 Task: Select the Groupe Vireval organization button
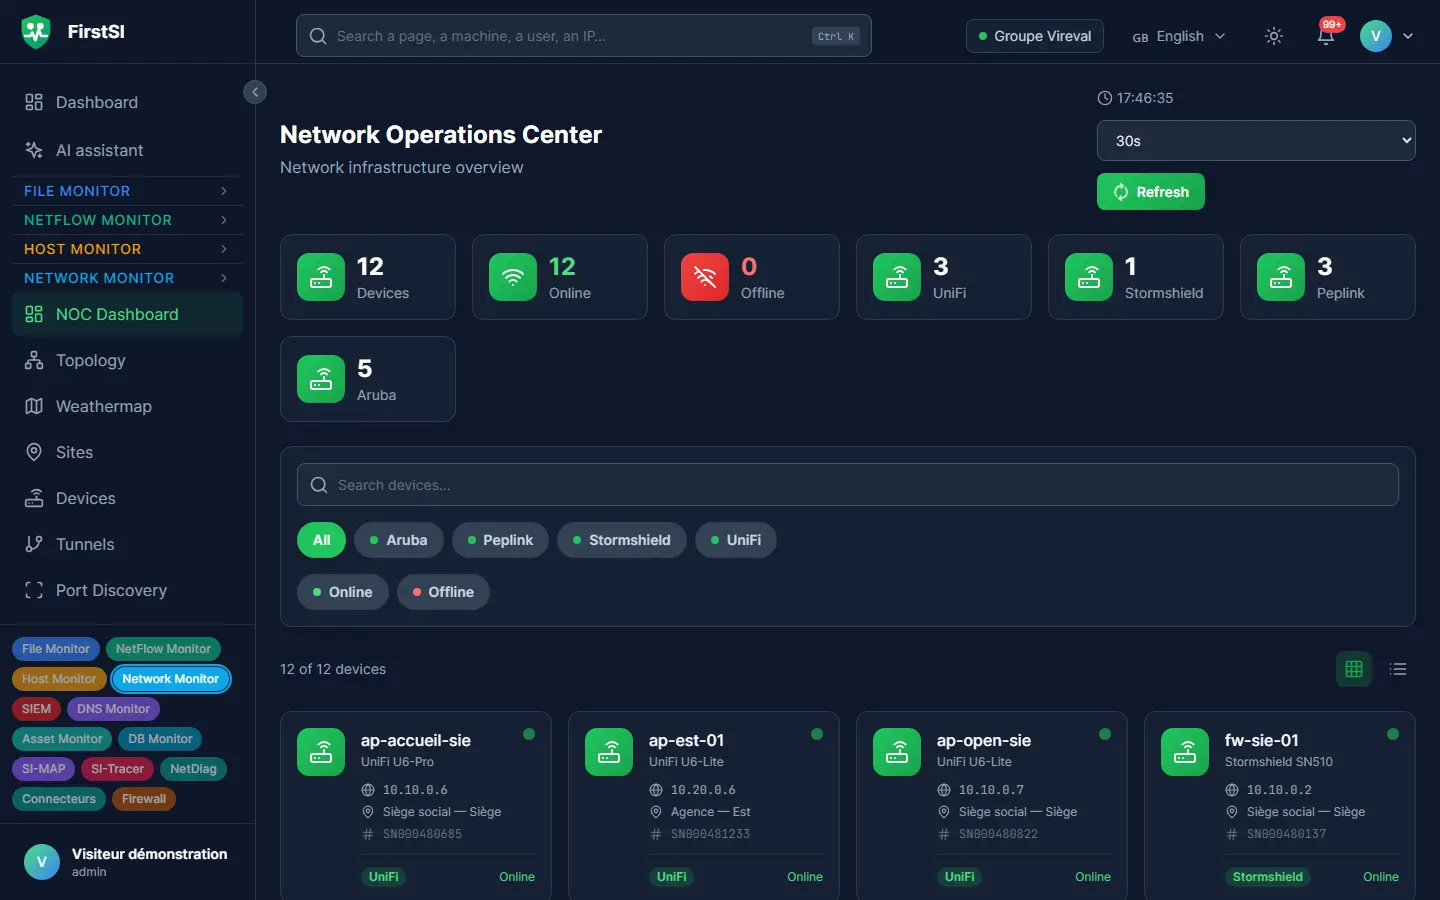coord(1035,36)
